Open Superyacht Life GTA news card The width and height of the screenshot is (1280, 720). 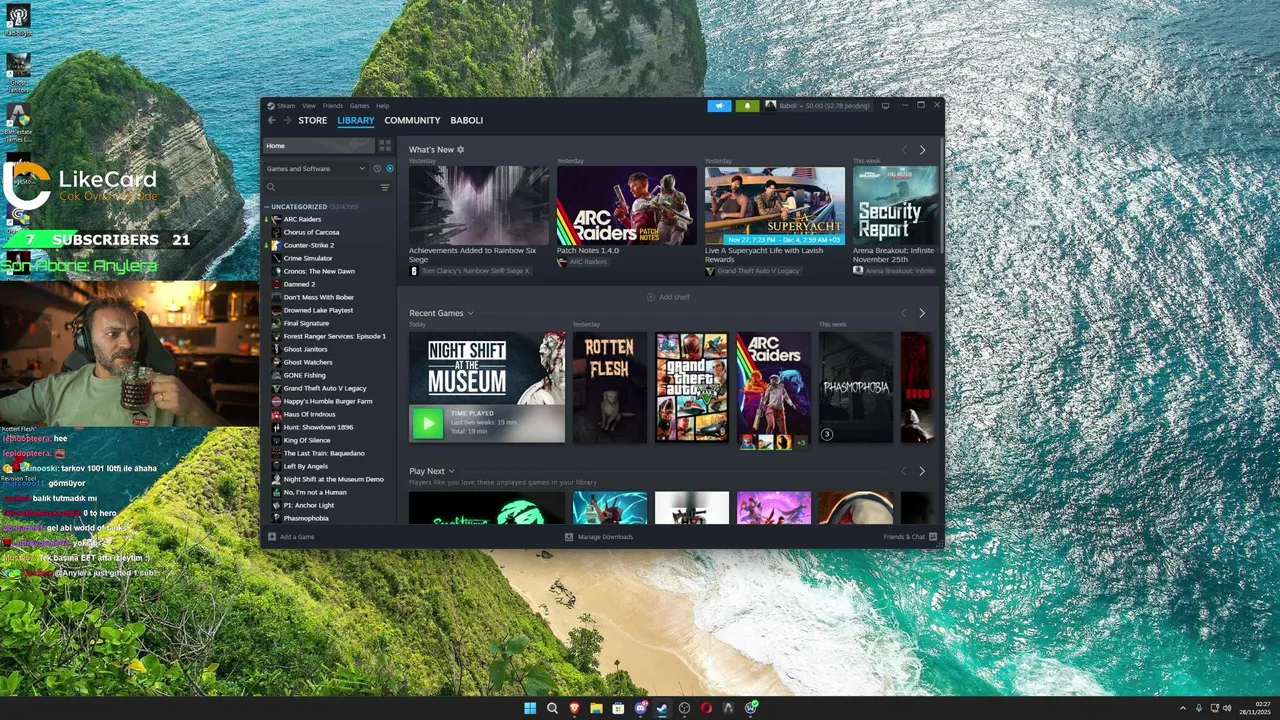(775, 205)
